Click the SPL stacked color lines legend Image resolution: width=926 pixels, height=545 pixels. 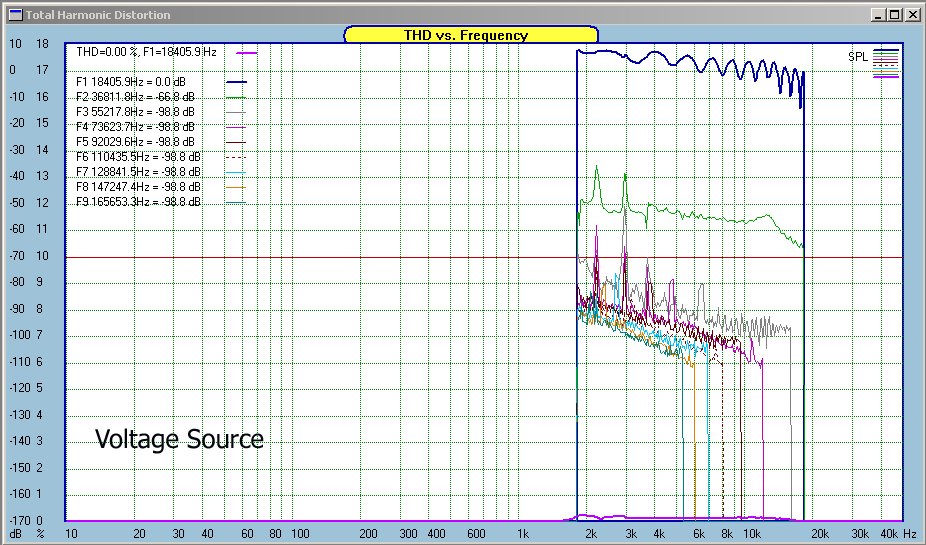tap(886, 63)
